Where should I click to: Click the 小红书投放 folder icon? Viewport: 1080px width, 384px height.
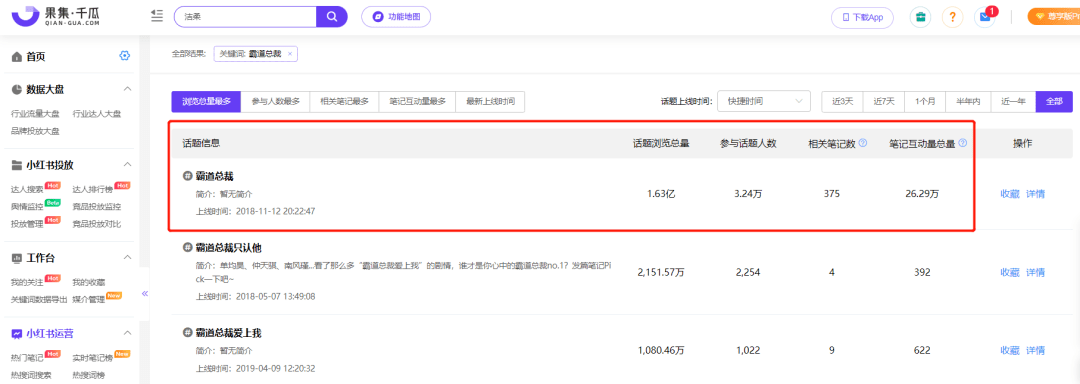point(17,164)
